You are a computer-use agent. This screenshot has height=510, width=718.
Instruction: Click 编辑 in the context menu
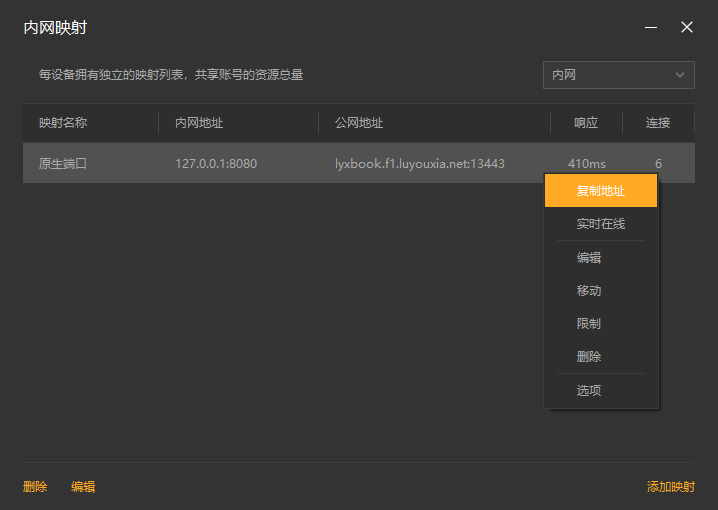pyautogui.click(x=589, y=258)
